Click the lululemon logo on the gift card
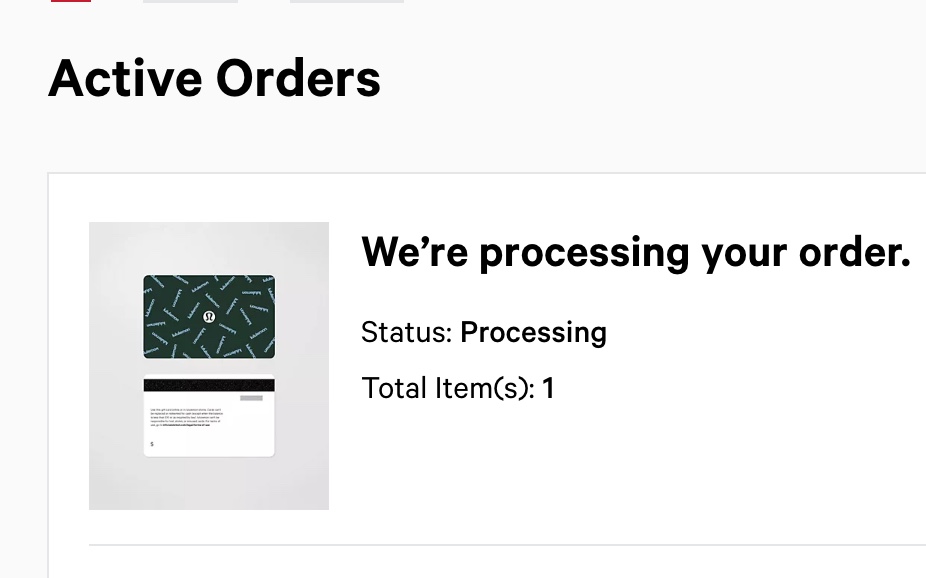Screen dimensions: 926x578 (209, 317)
